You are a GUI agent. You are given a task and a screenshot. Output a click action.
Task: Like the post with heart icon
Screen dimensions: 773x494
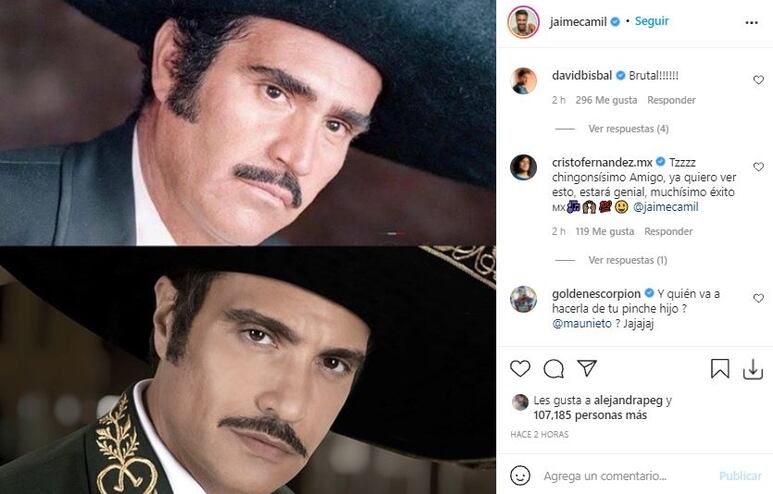[520, 368]
